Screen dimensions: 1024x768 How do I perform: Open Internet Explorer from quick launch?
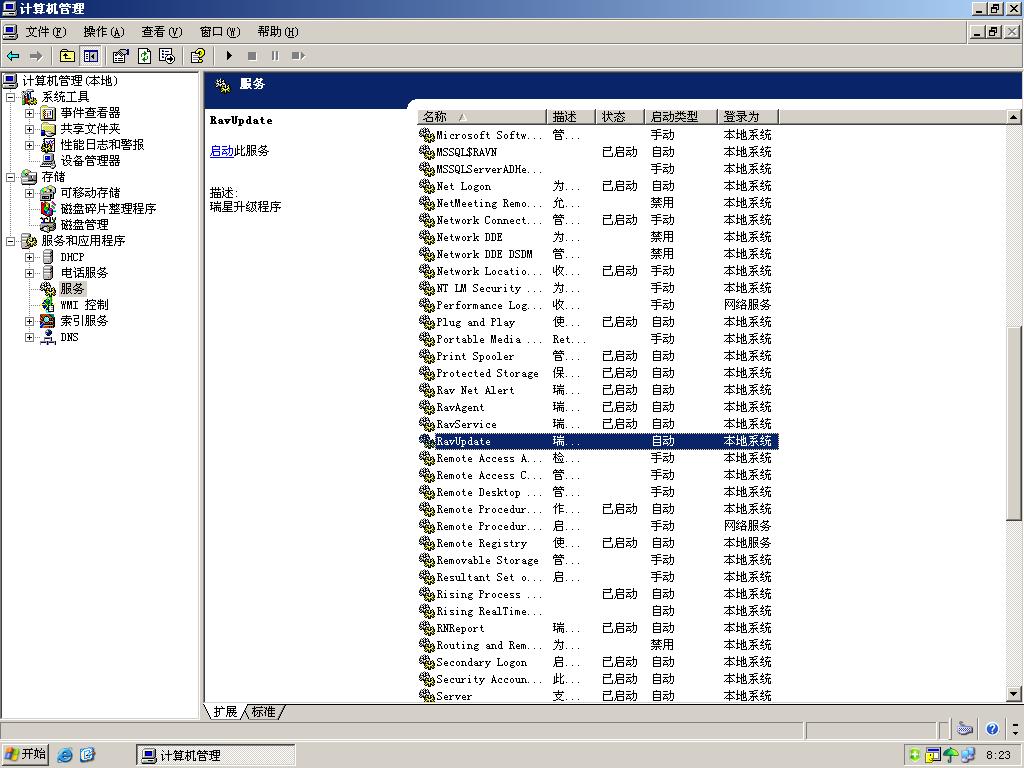point(65,755)
